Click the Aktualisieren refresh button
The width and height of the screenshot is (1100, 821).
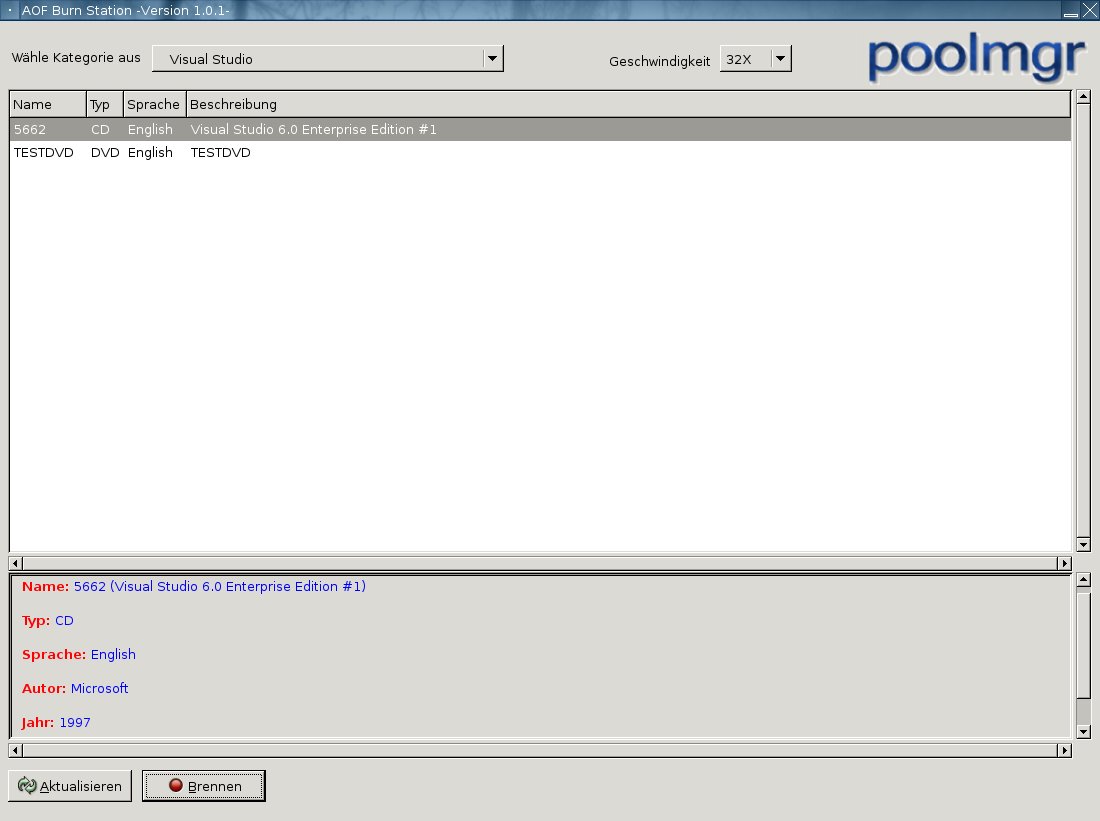[x=69, y=785]
